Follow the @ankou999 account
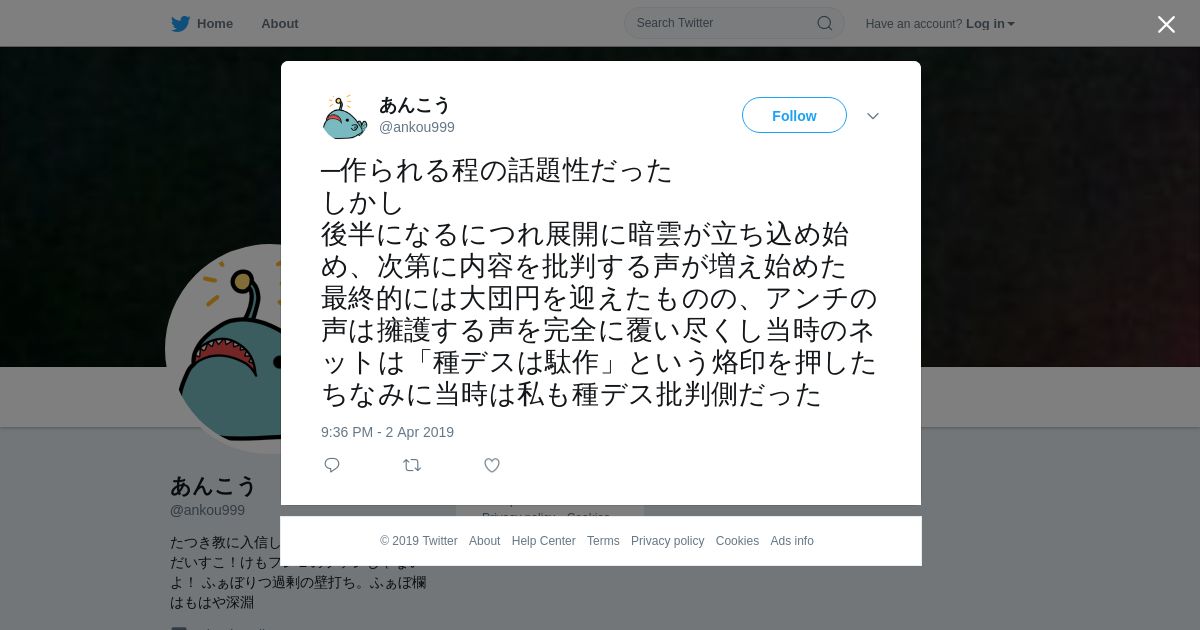The image size is (1200, 630). click(794, 115)
